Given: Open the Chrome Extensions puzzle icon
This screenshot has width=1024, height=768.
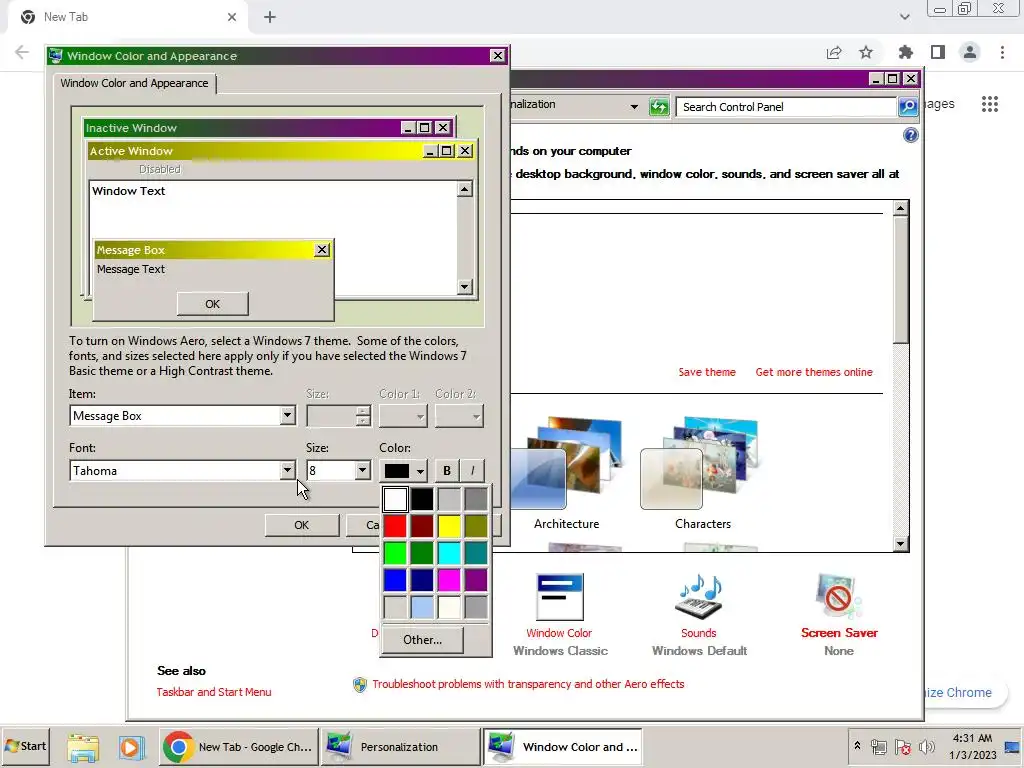Looking at the screenshot, I should point(905,52).
